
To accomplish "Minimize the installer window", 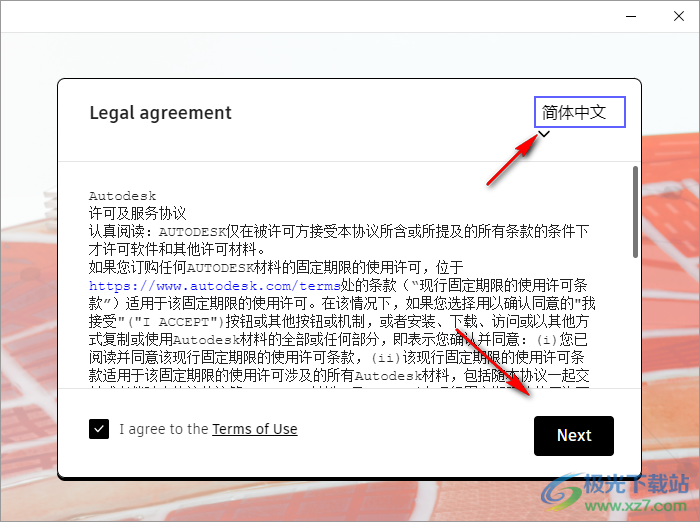I will tap(631, 17).
